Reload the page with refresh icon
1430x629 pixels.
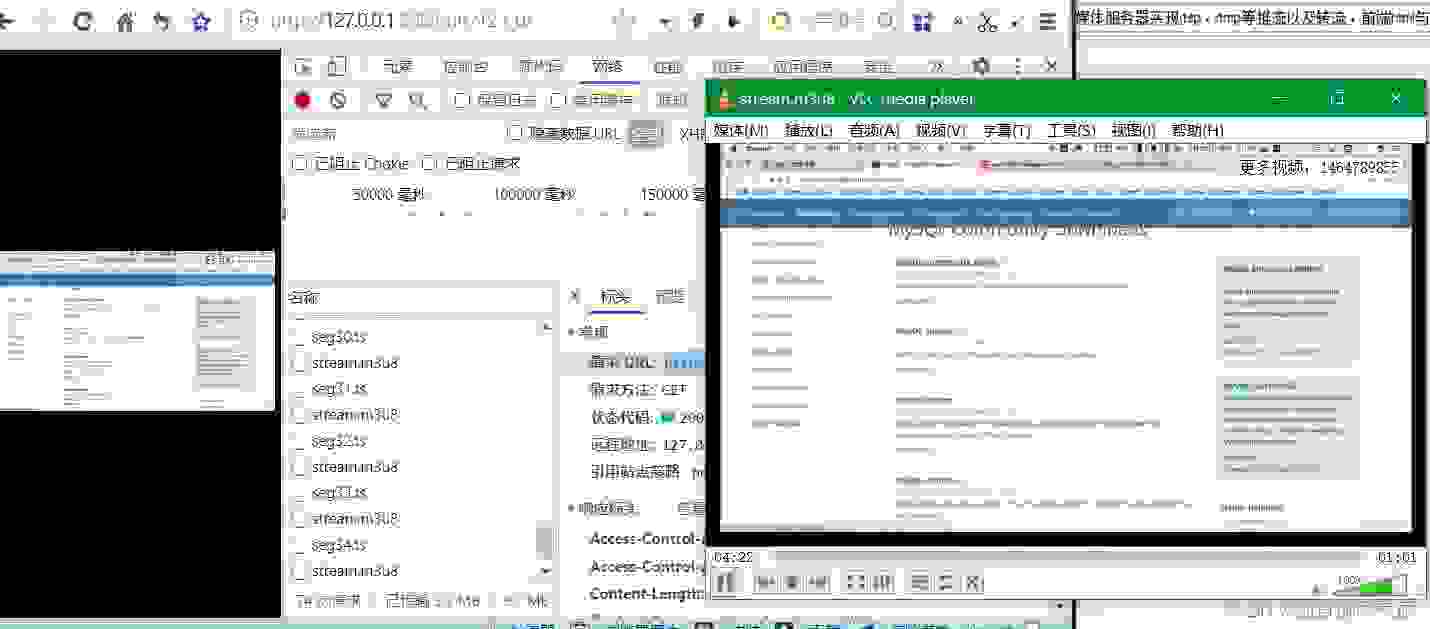(83, 21)
